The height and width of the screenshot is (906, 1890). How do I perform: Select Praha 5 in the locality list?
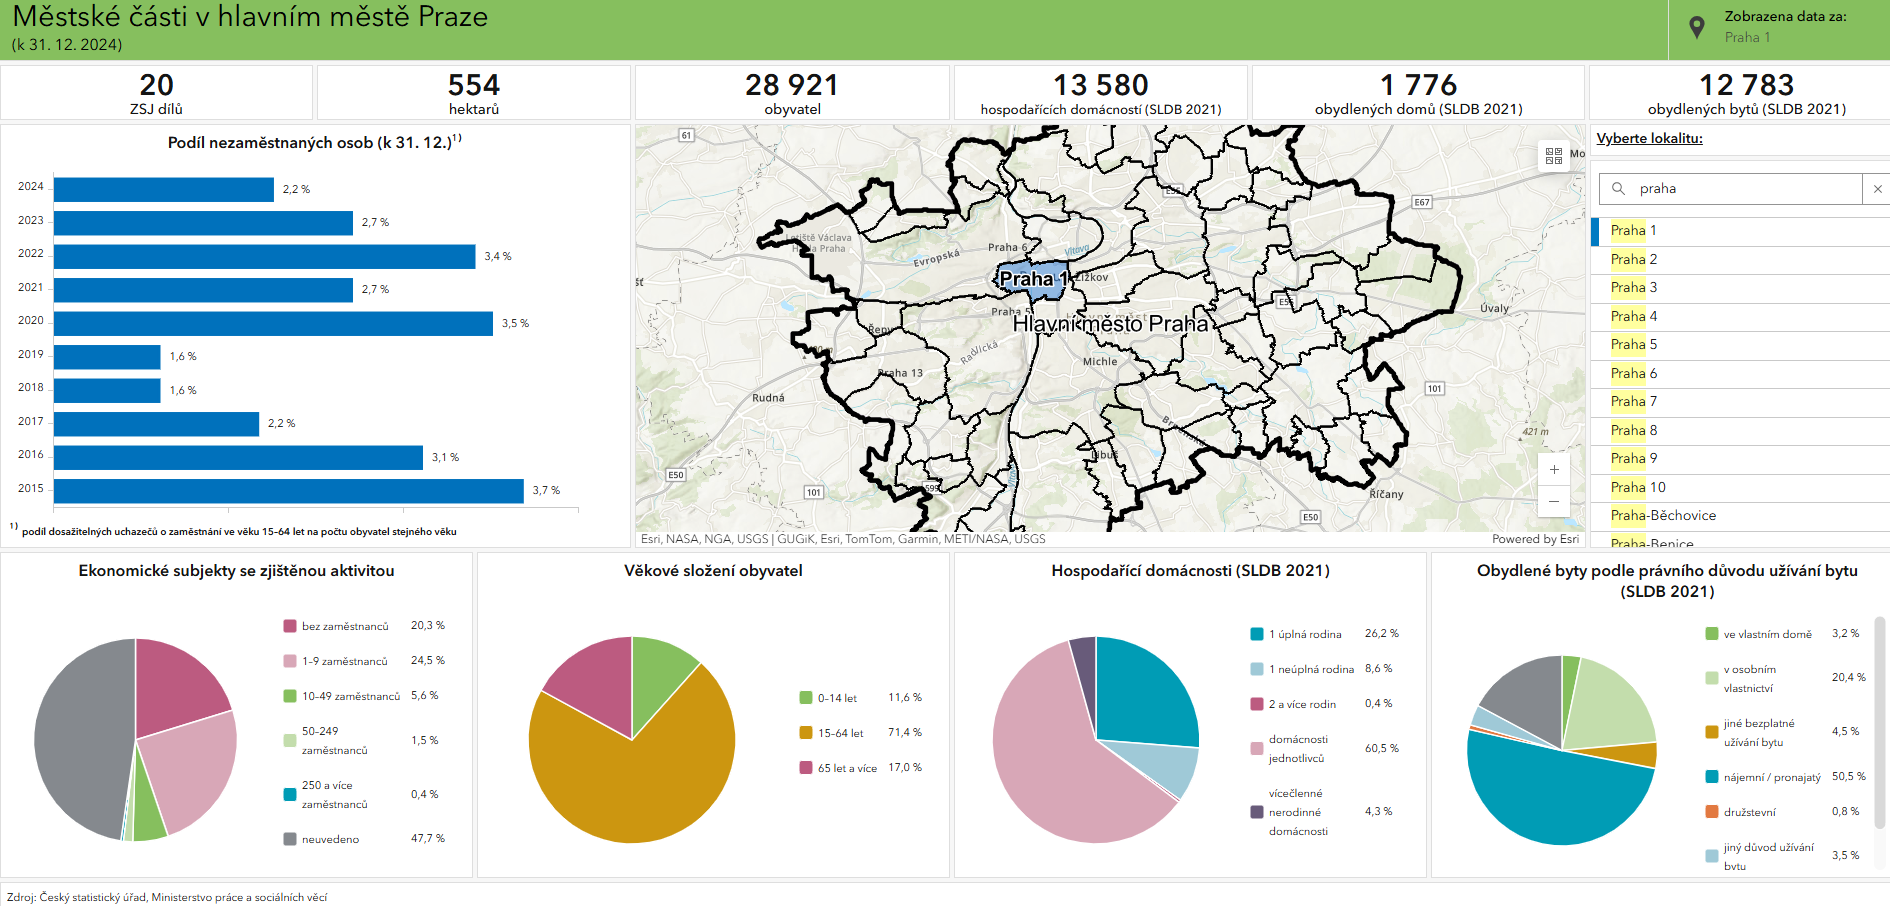pyautogui.click(x=1634, y=344)
